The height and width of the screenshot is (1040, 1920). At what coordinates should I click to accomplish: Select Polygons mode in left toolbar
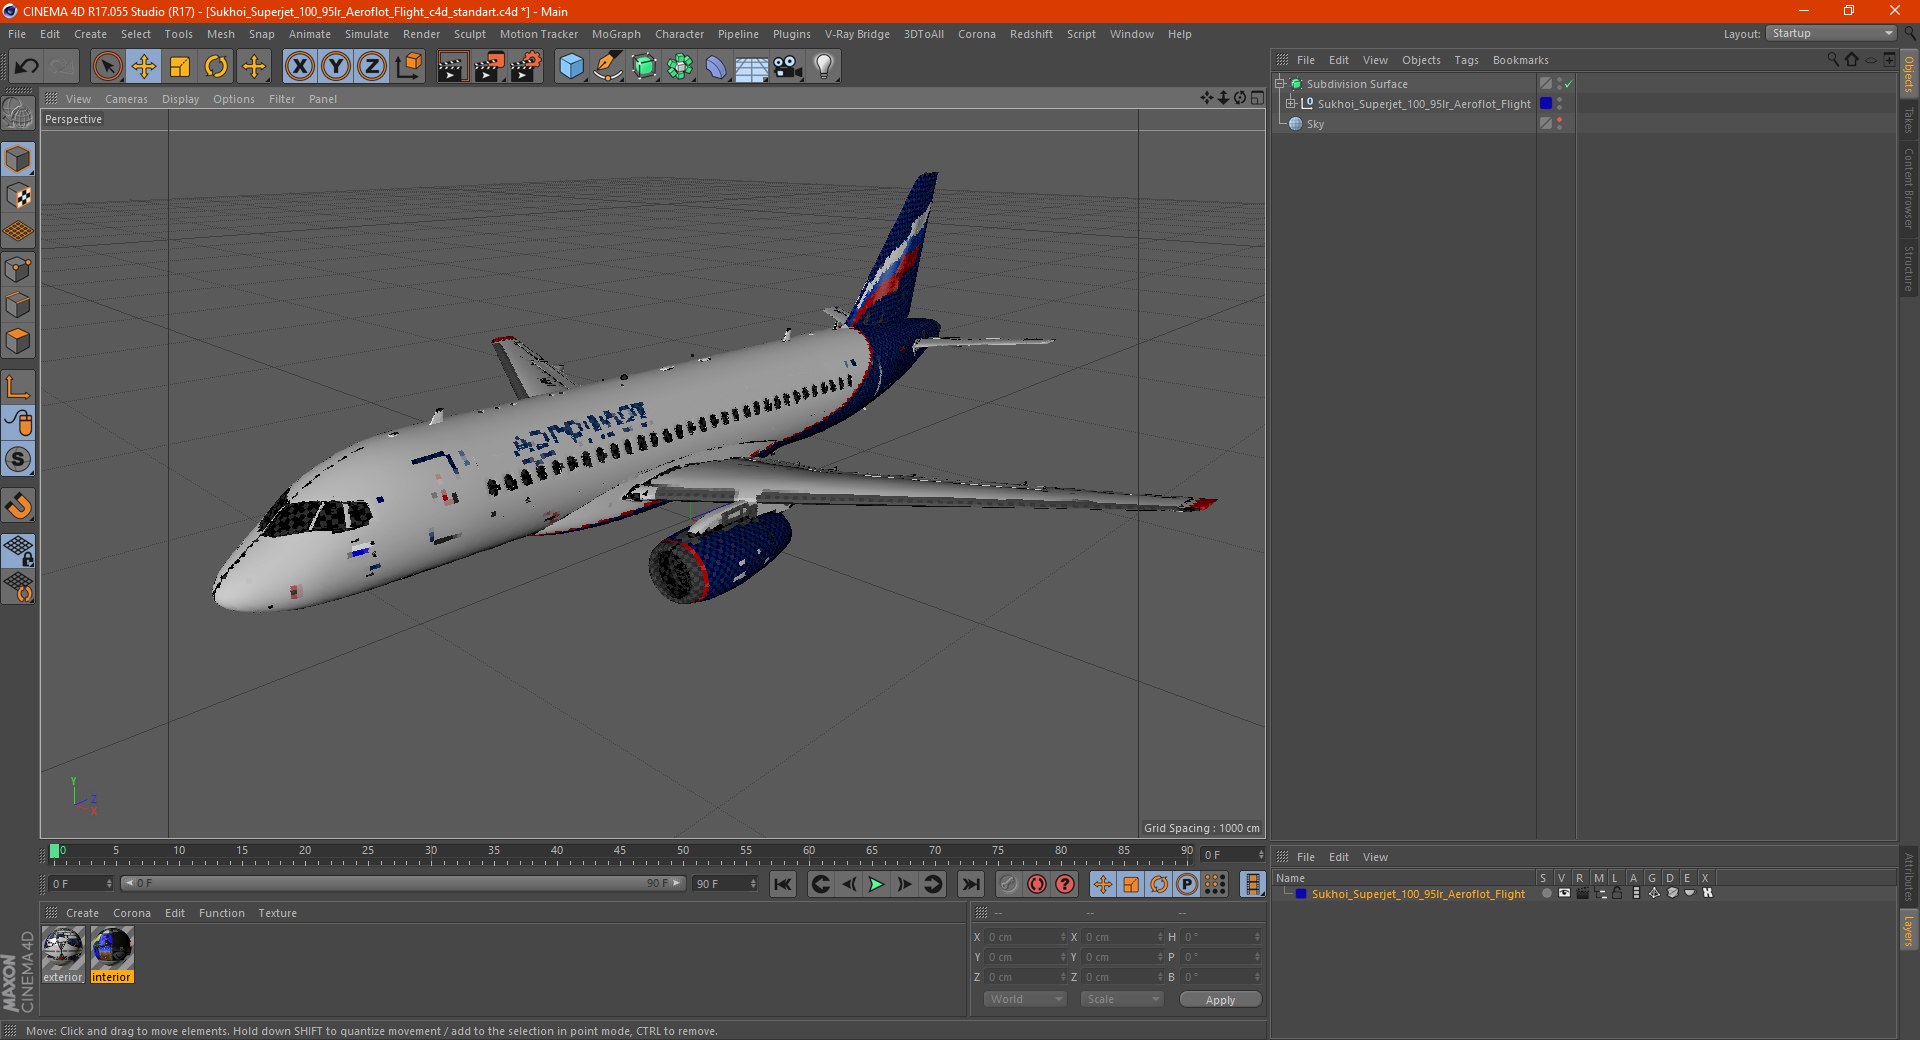click(19, 341)
